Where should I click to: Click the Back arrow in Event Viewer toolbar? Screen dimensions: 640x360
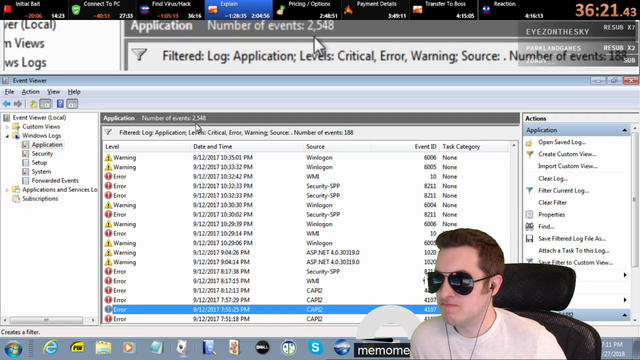tap(7, 104)
